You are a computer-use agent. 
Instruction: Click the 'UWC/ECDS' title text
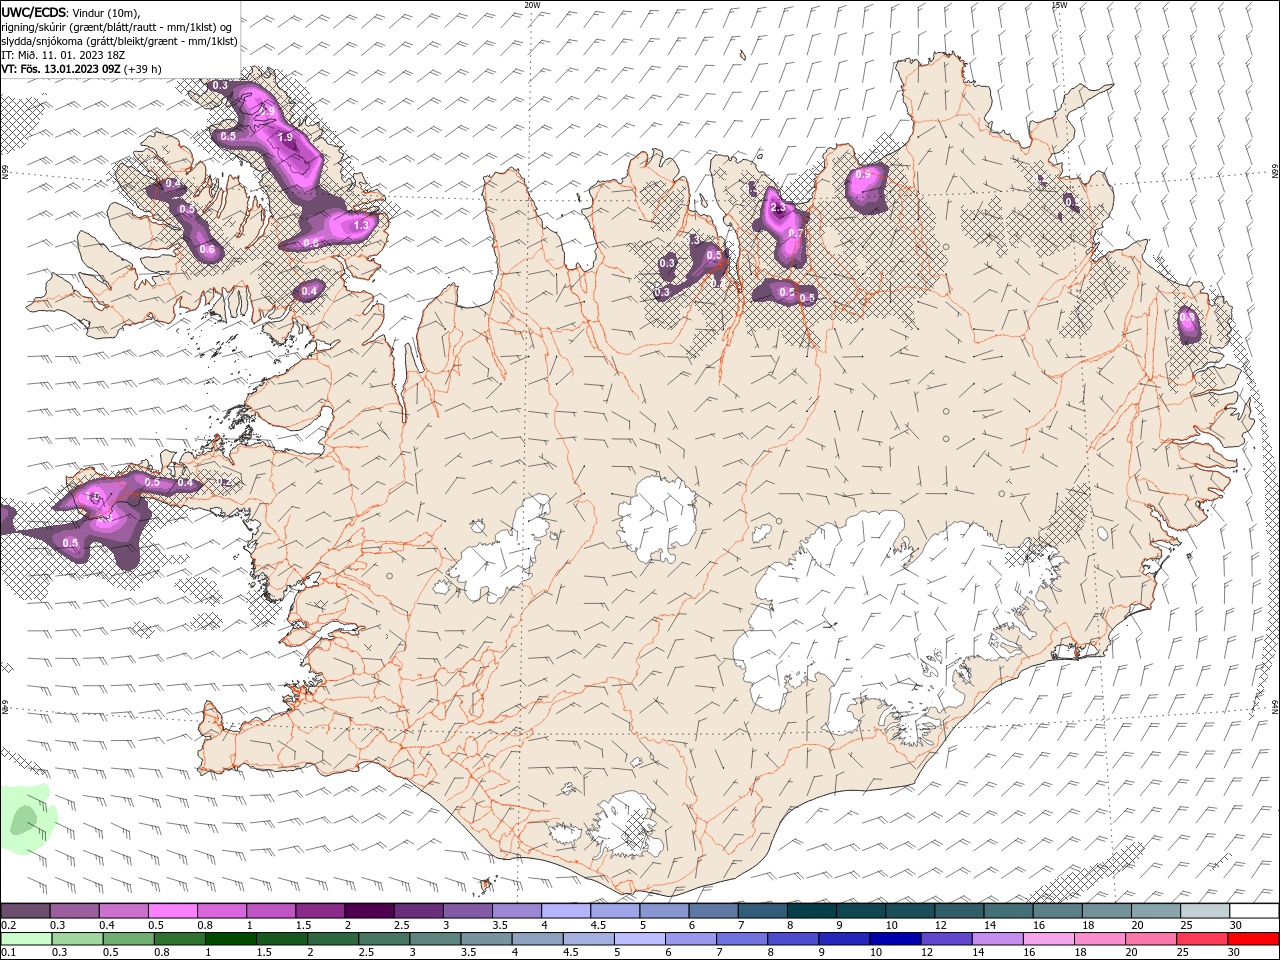pyautogui.click(x=35, y=12)
